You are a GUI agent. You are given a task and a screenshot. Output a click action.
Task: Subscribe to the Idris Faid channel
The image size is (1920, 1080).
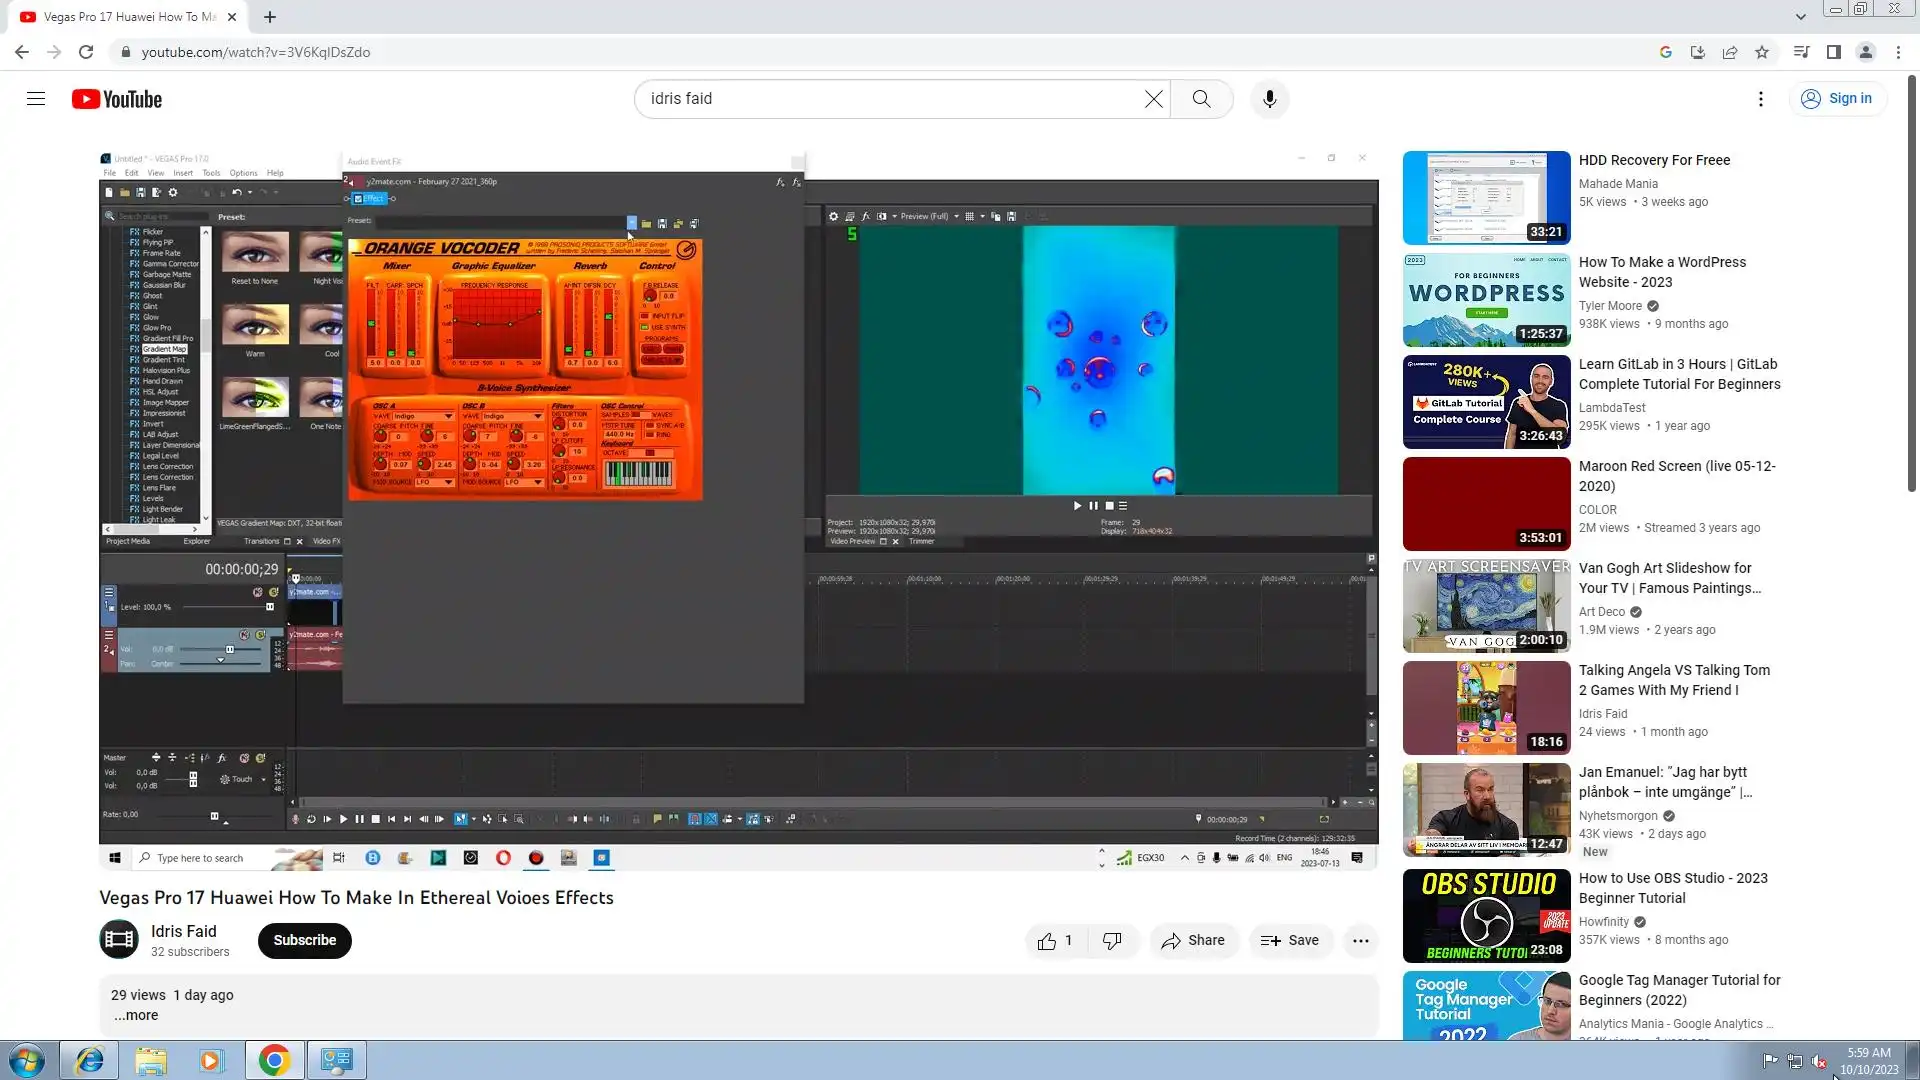pos(304,940)
